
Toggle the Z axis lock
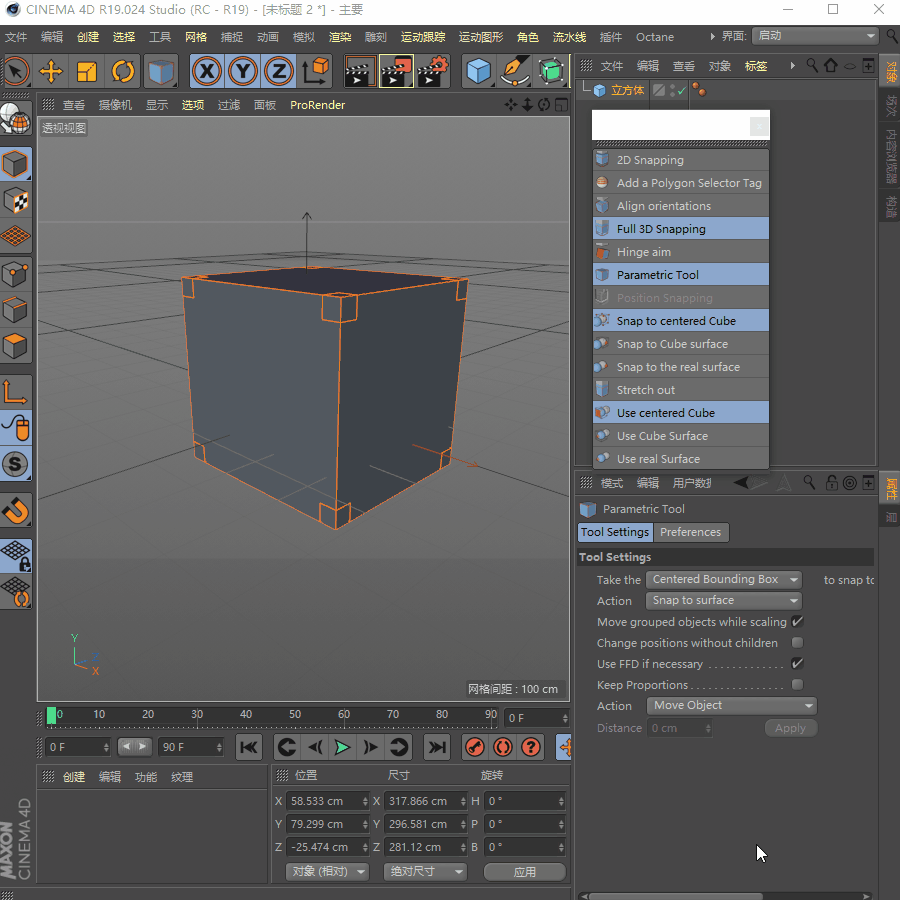point(279,71)
